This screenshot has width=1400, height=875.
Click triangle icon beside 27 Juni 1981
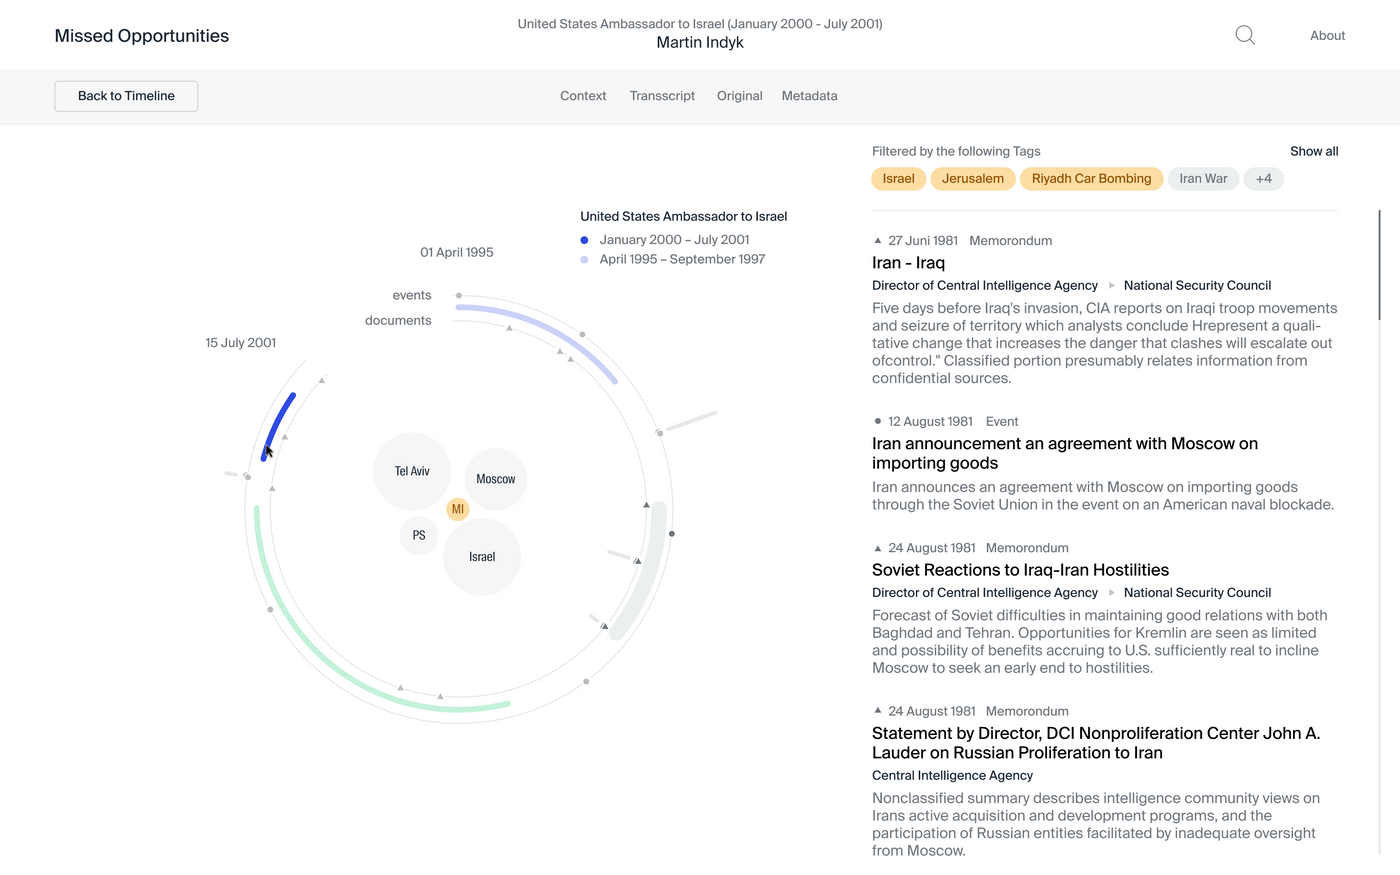(878, 240)
